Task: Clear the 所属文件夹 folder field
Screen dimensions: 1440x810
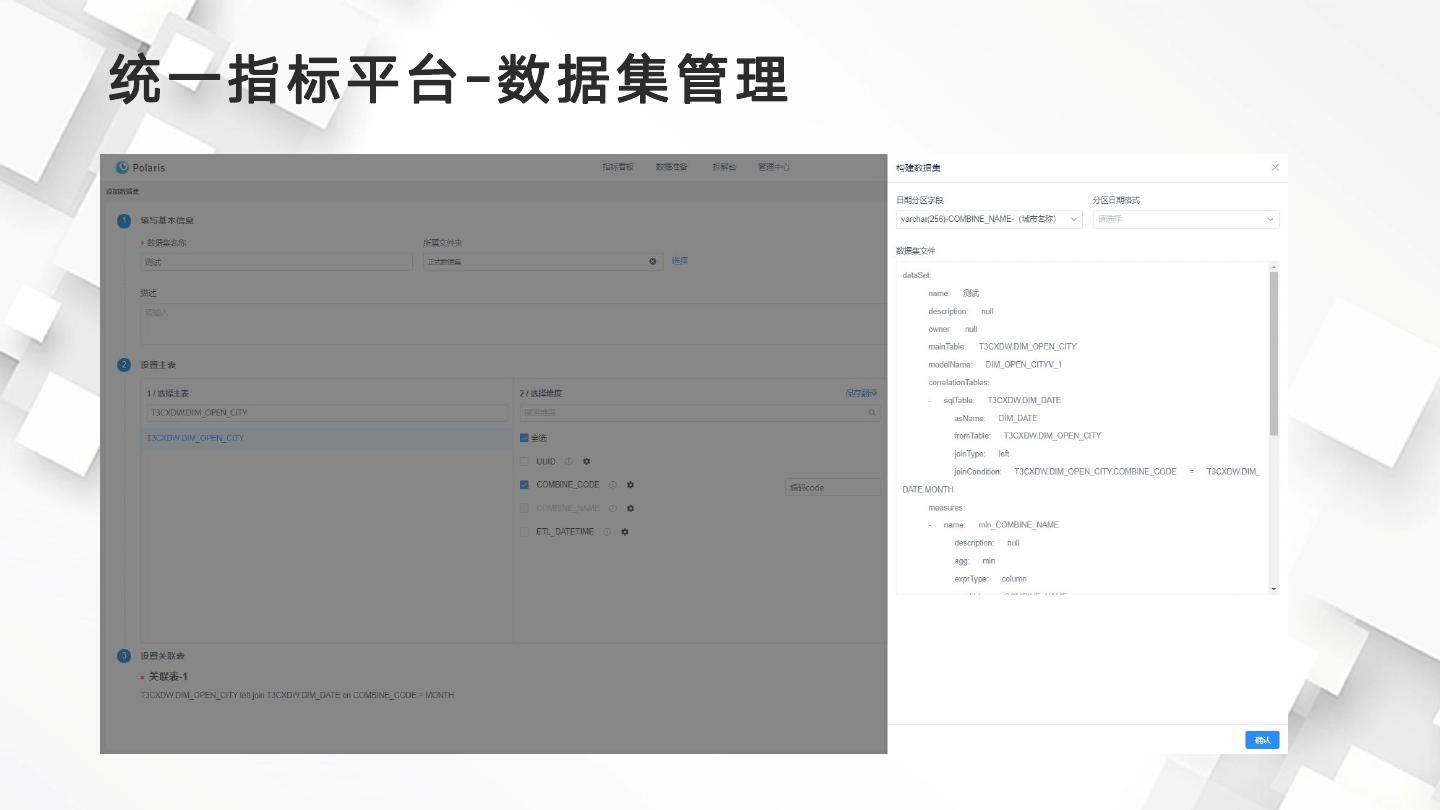Action: click(653, 262)
